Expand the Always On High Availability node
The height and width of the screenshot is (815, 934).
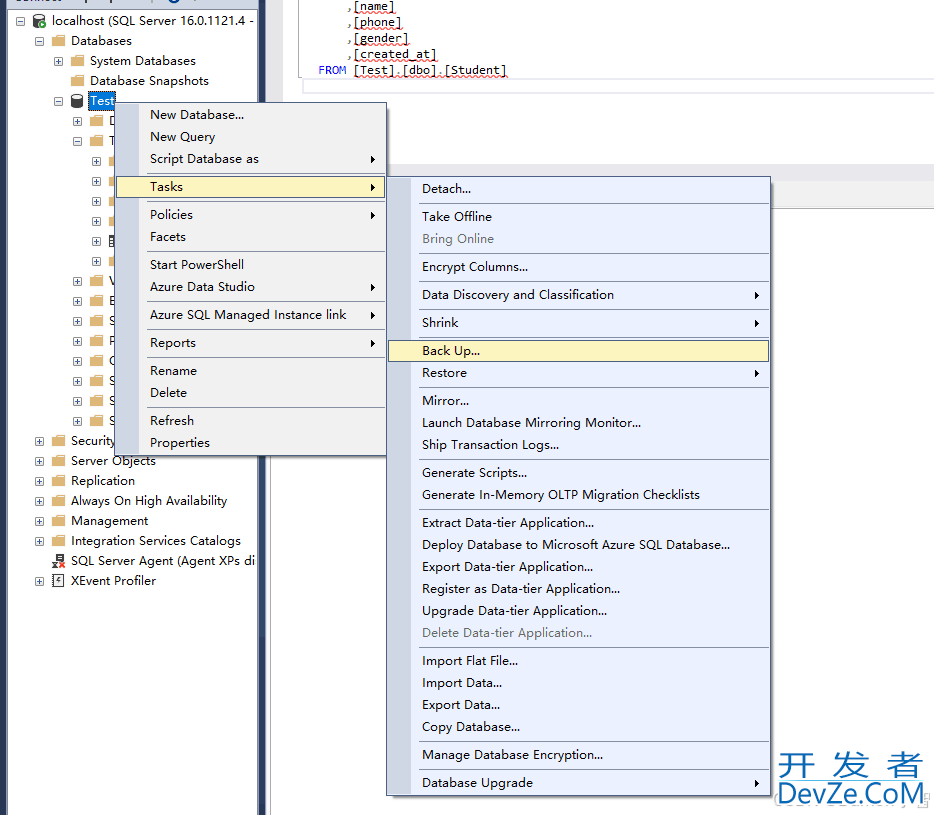[39, 501]
